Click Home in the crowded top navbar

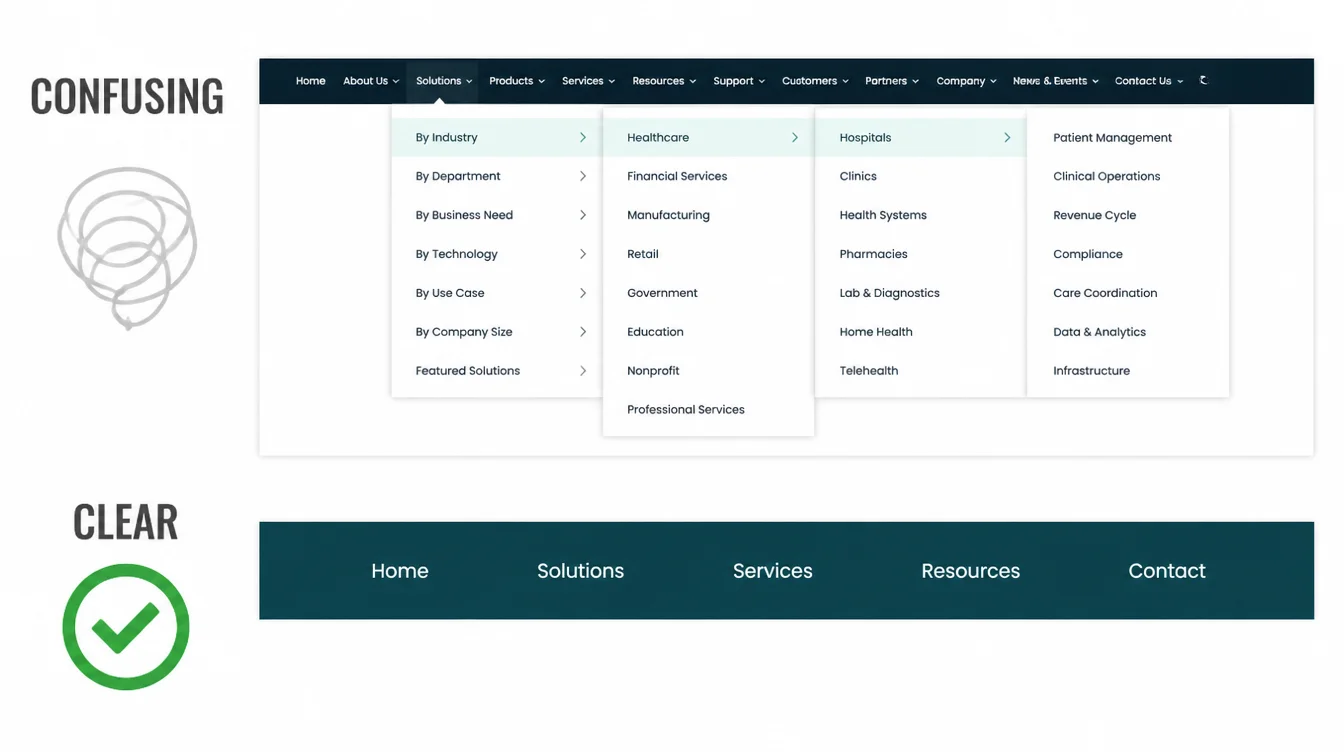(310, 81)
